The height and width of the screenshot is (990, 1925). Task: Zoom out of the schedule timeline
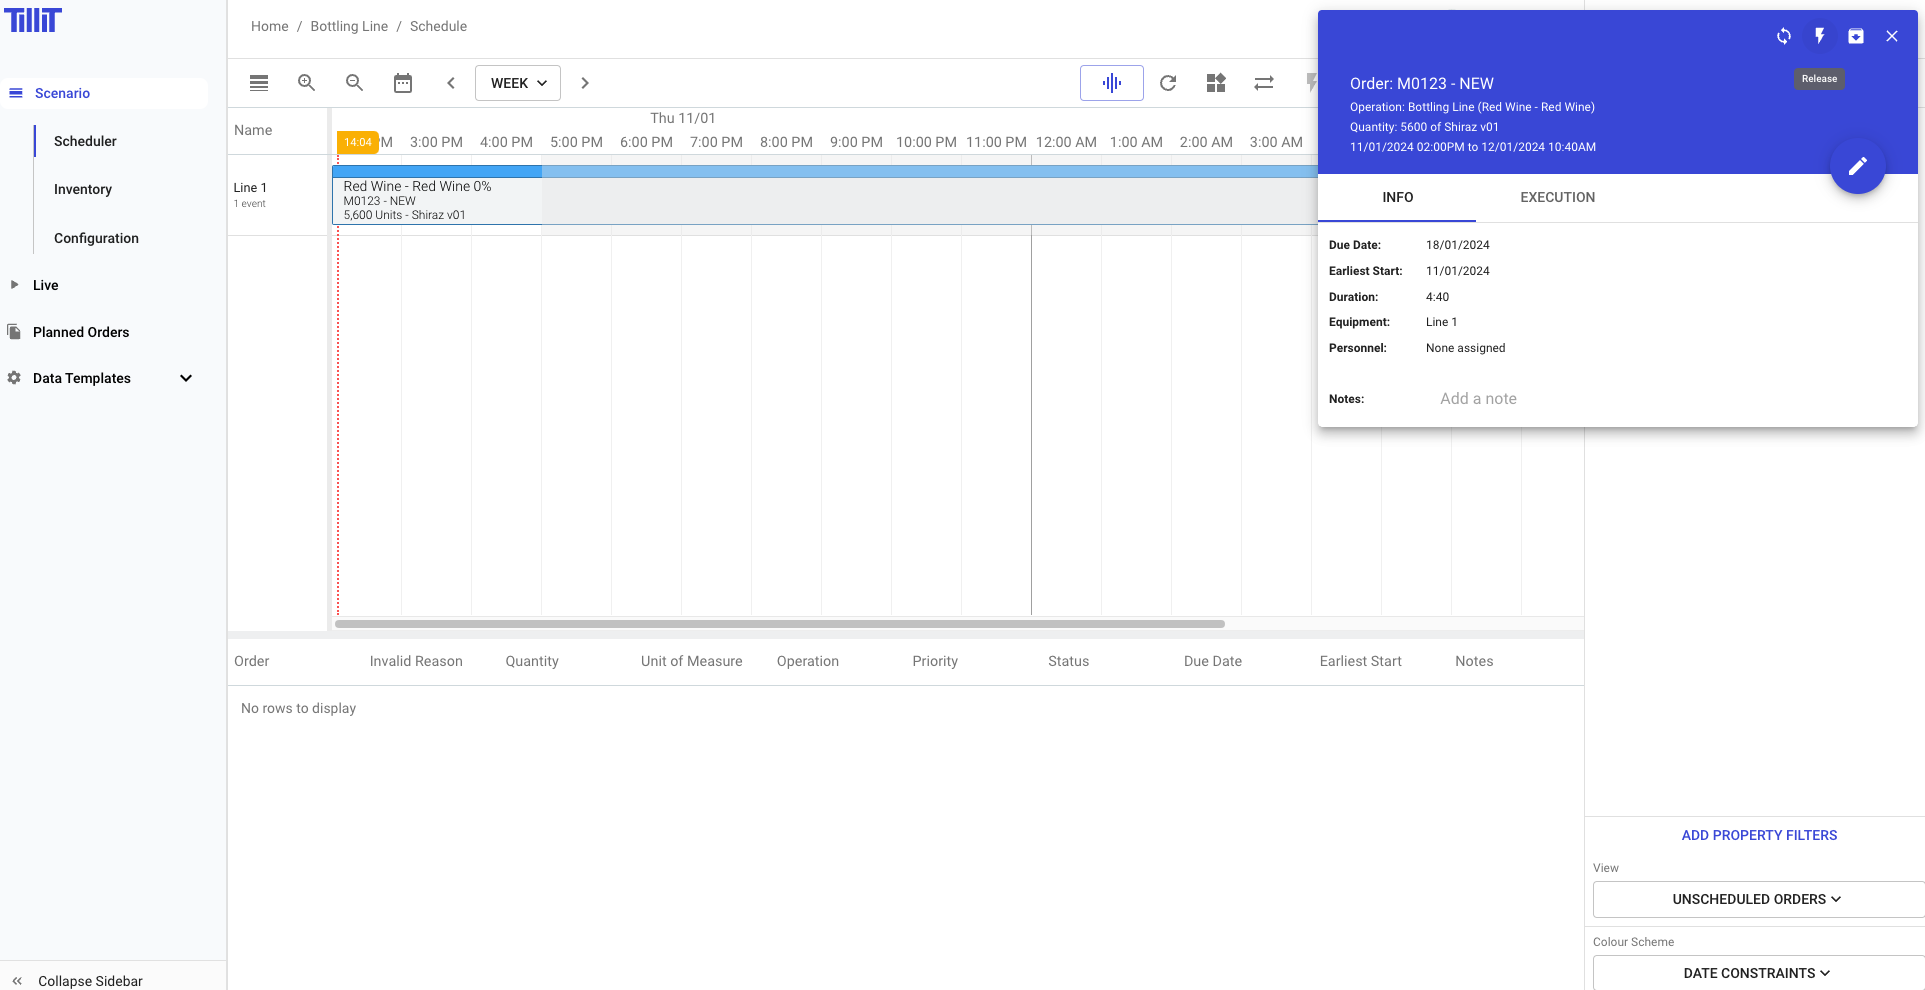[354, 83]
